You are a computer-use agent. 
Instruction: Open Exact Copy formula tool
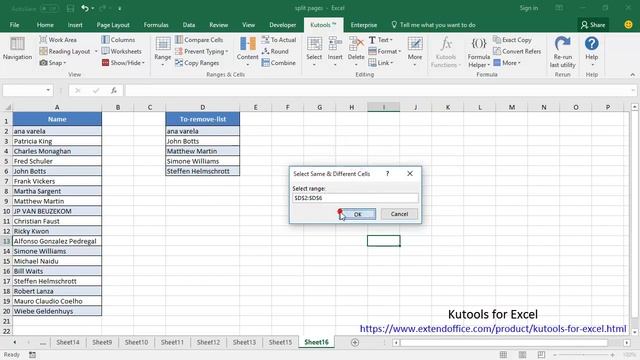click(x=512, y=40)
